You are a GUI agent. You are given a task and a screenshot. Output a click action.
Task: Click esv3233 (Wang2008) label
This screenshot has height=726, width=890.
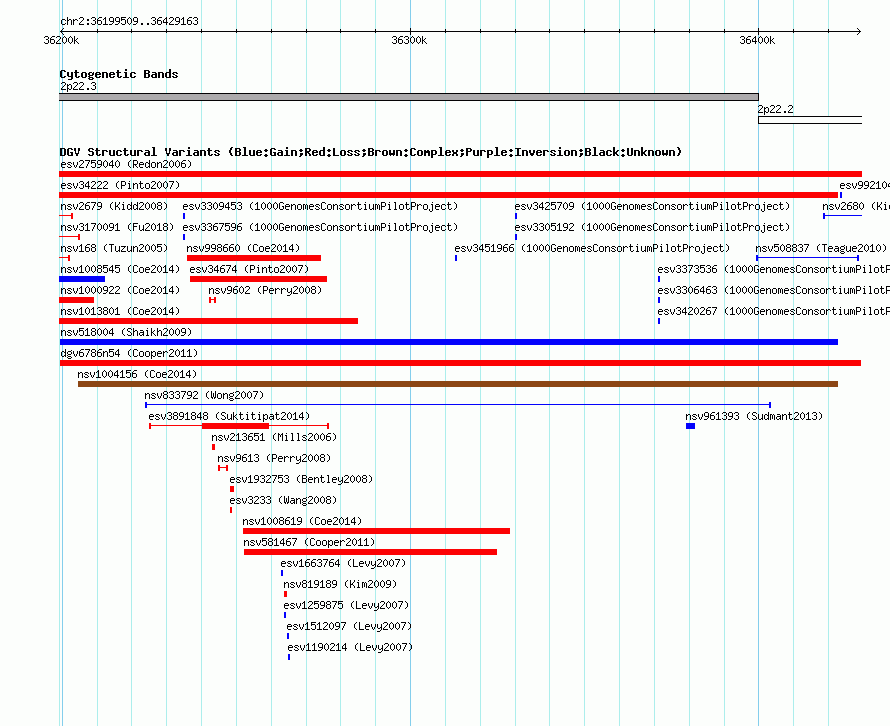point(283,500)
